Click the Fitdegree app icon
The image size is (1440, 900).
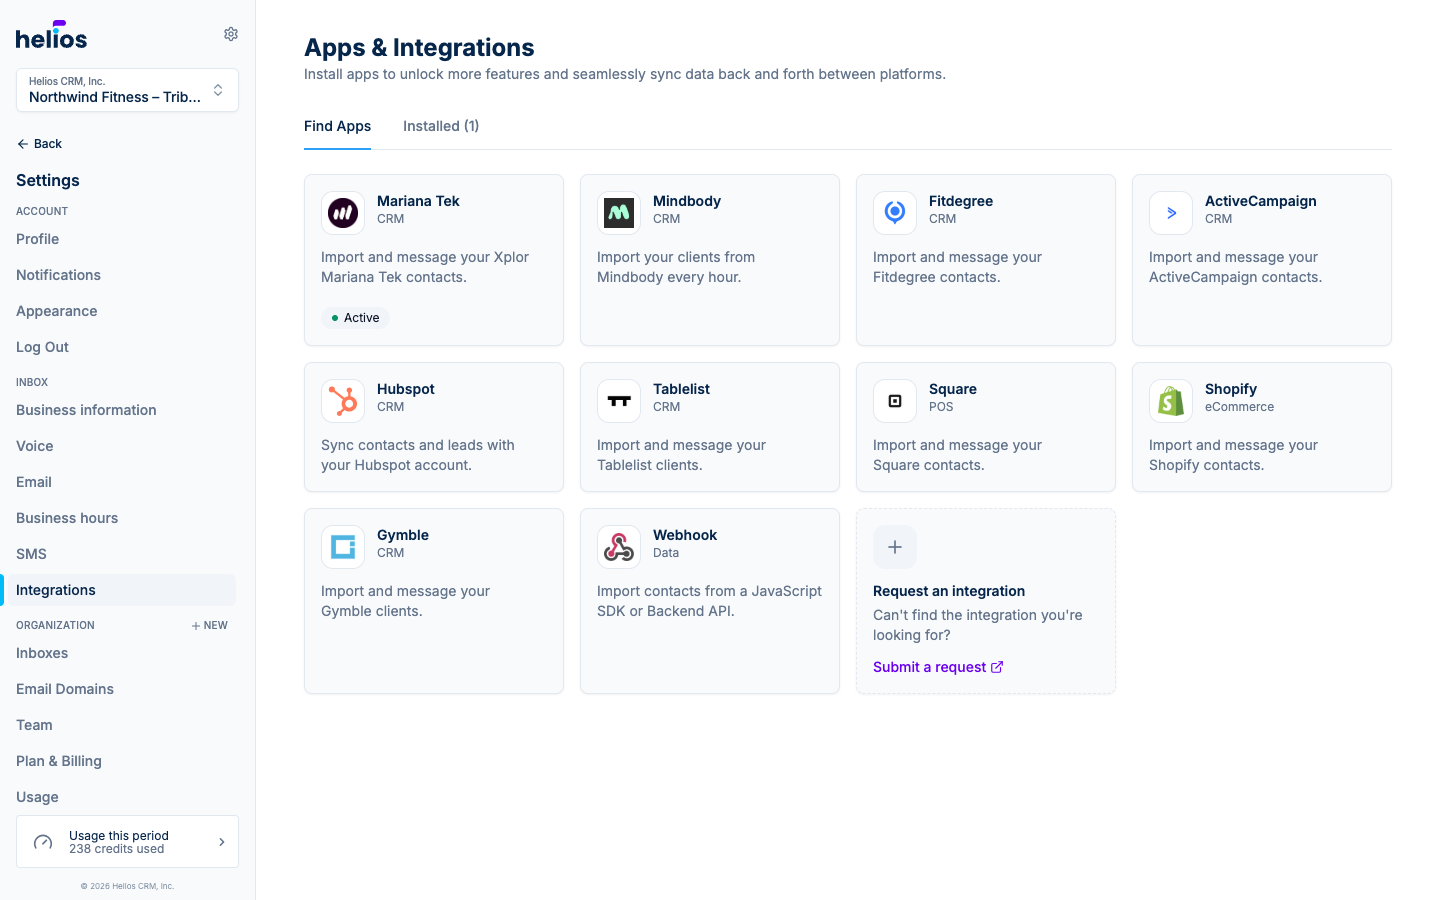[x=895, y=213]
